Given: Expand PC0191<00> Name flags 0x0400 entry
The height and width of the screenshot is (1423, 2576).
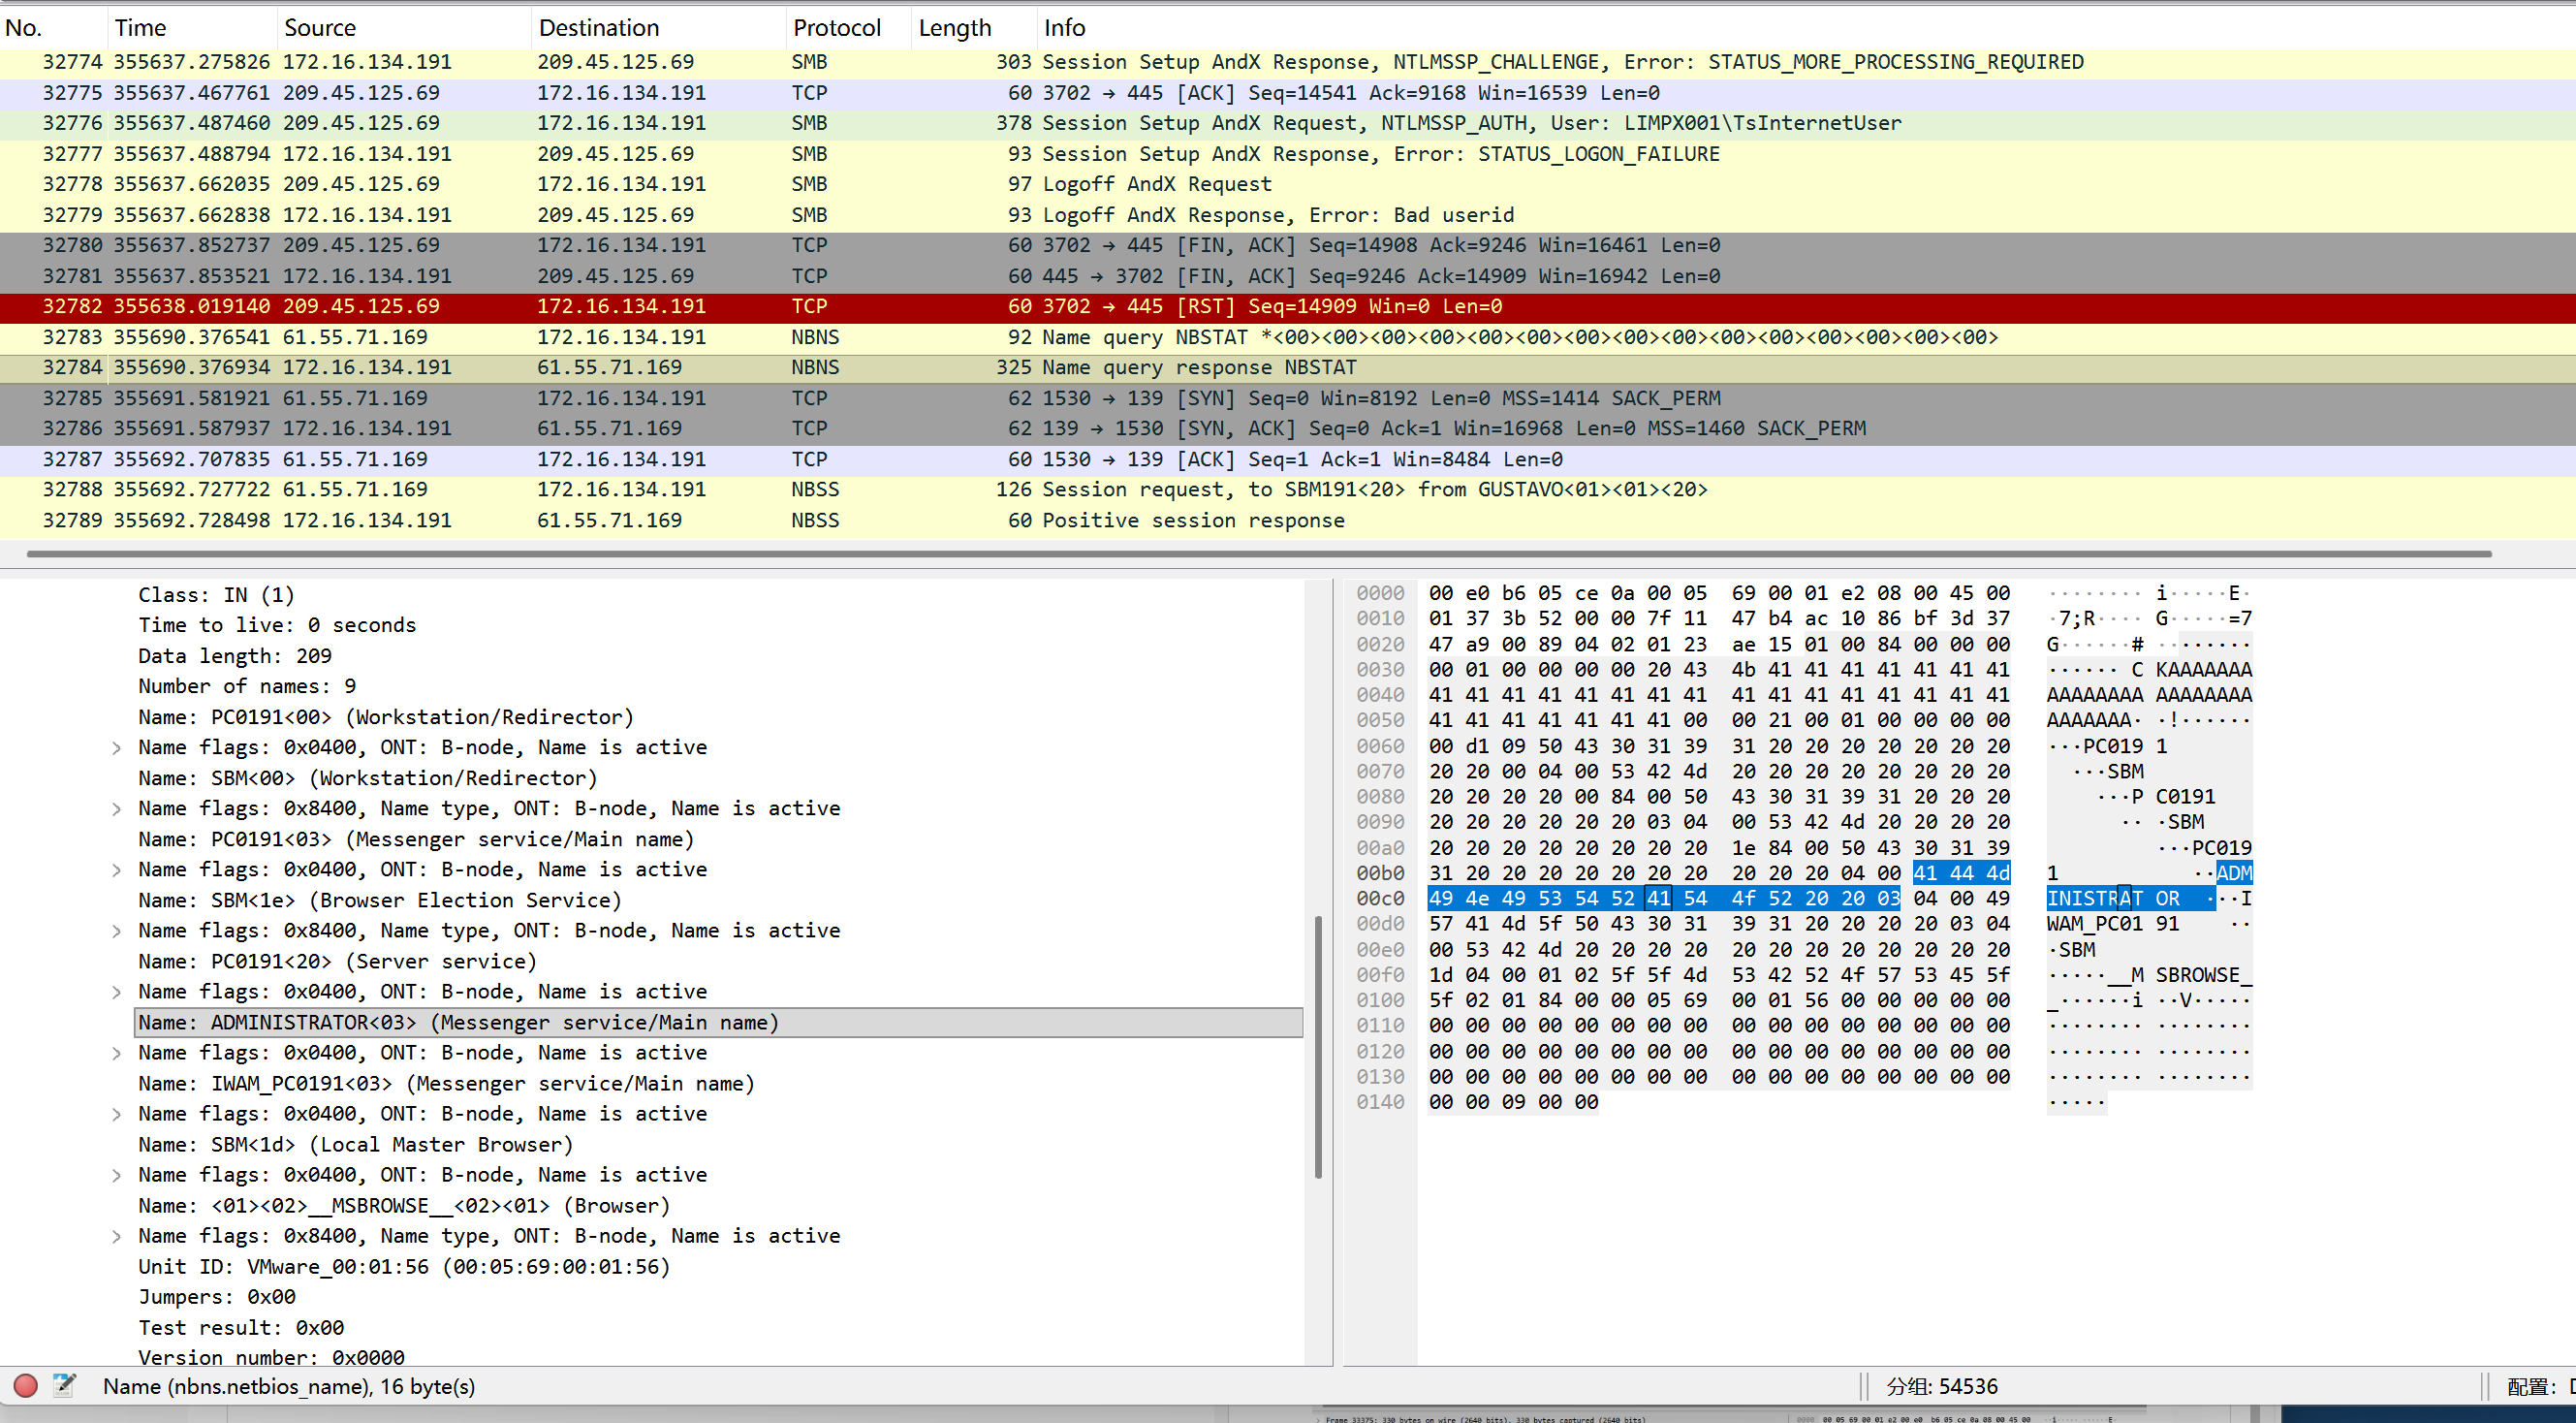Looking at the screenshot, I should click(x=117, y=748).
